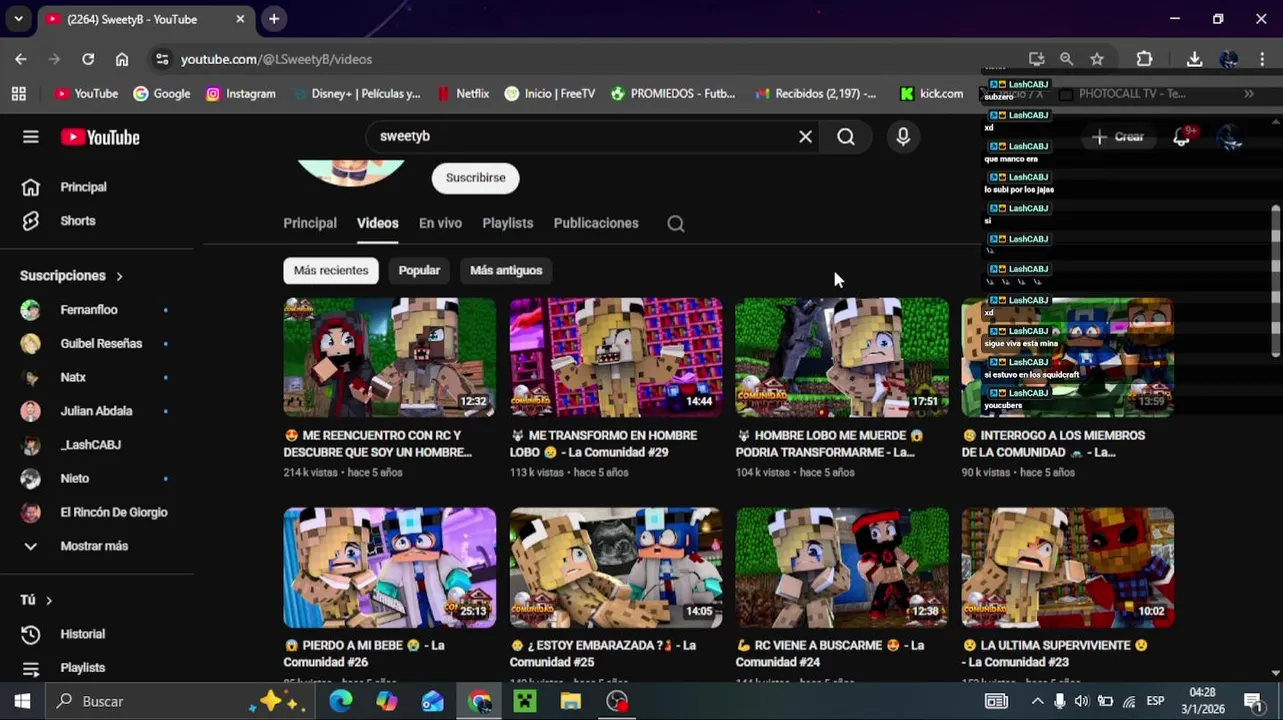Open ME TRANSFORMO EN HOMBRE LOBO thumbnail

(x=616, y=357)
